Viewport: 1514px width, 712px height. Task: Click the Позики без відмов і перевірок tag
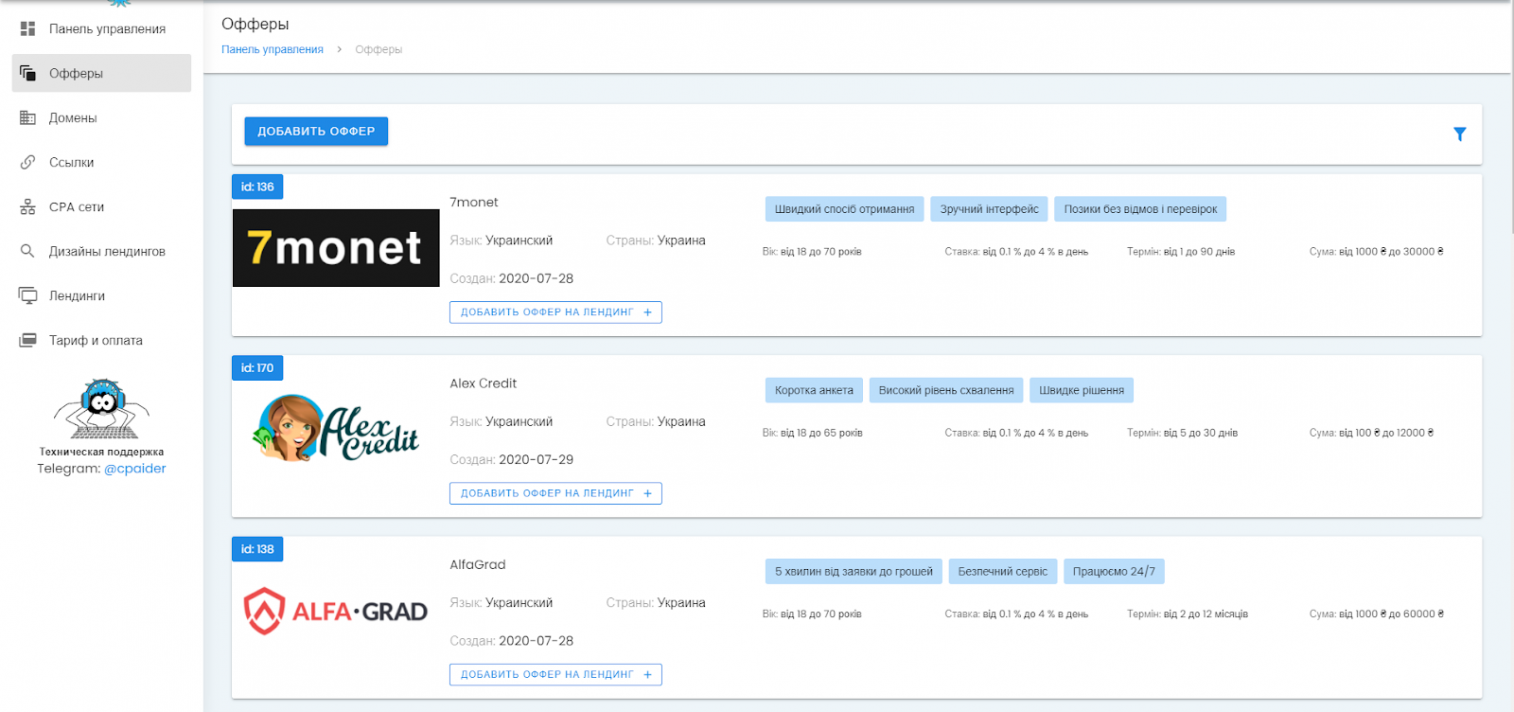click(x=1140, y=209)
